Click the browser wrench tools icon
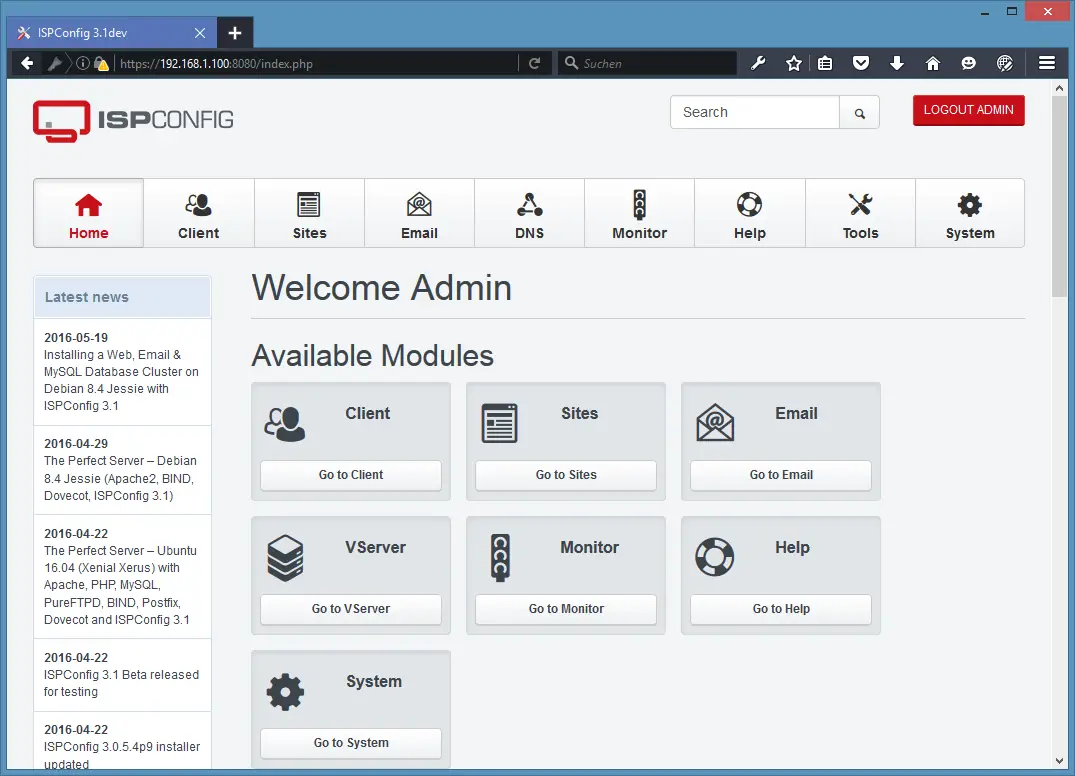The width and height of the screenshot is (1075, 776). coord(758,64)
